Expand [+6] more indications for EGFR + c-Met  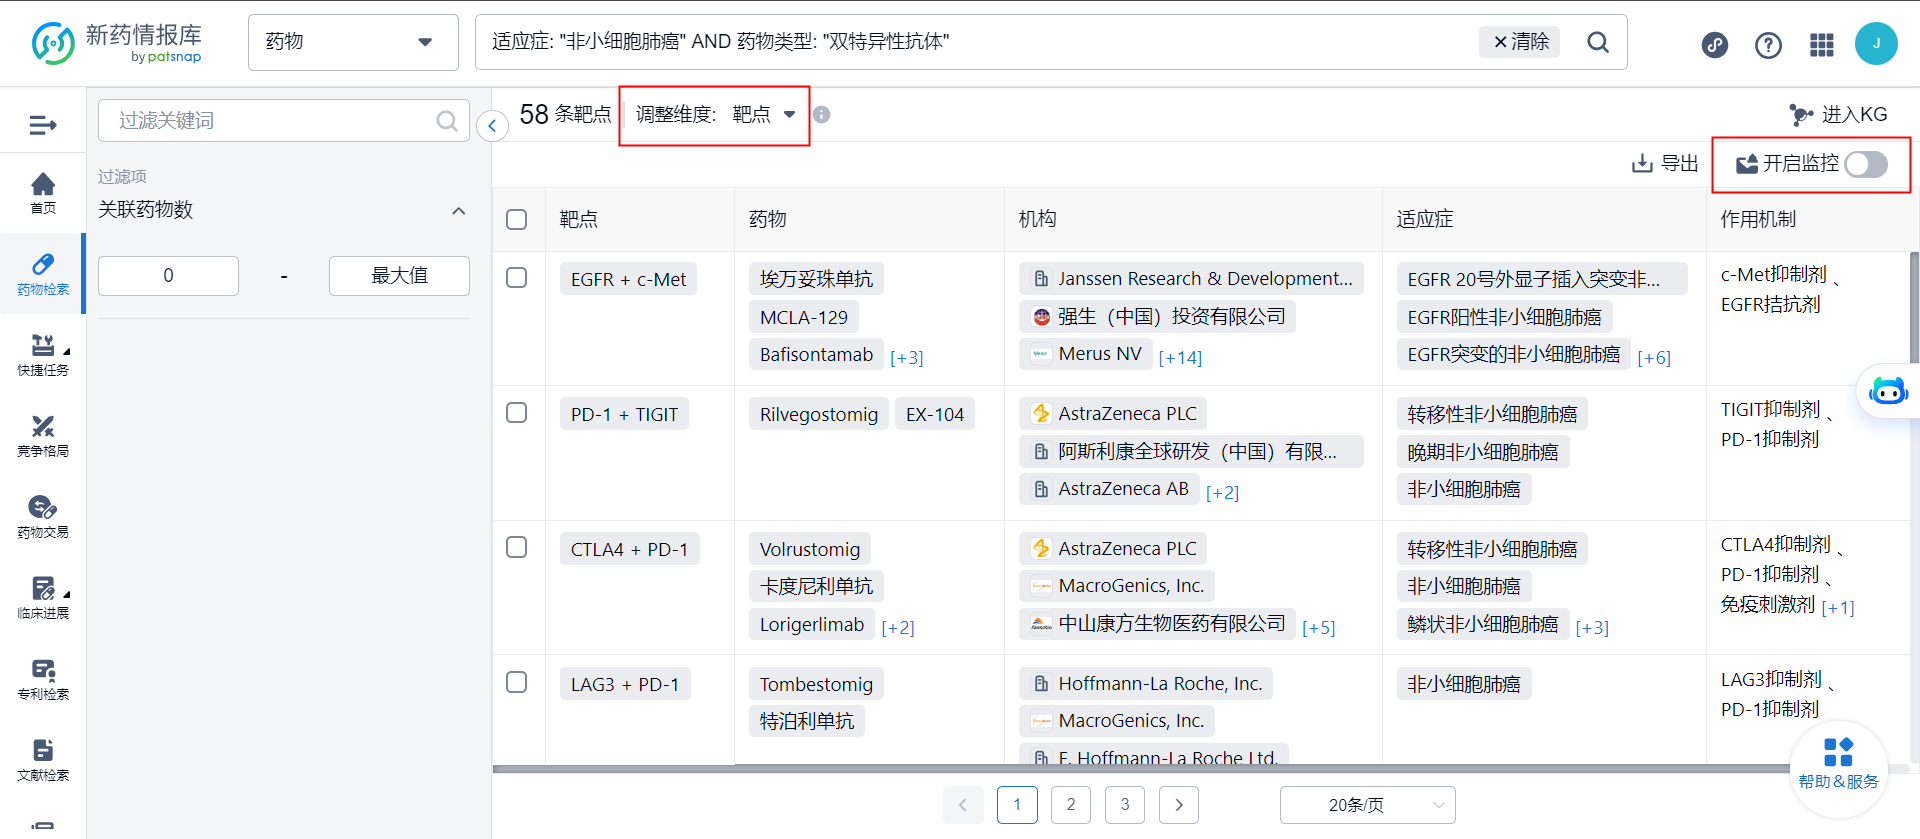point(1653,357)
